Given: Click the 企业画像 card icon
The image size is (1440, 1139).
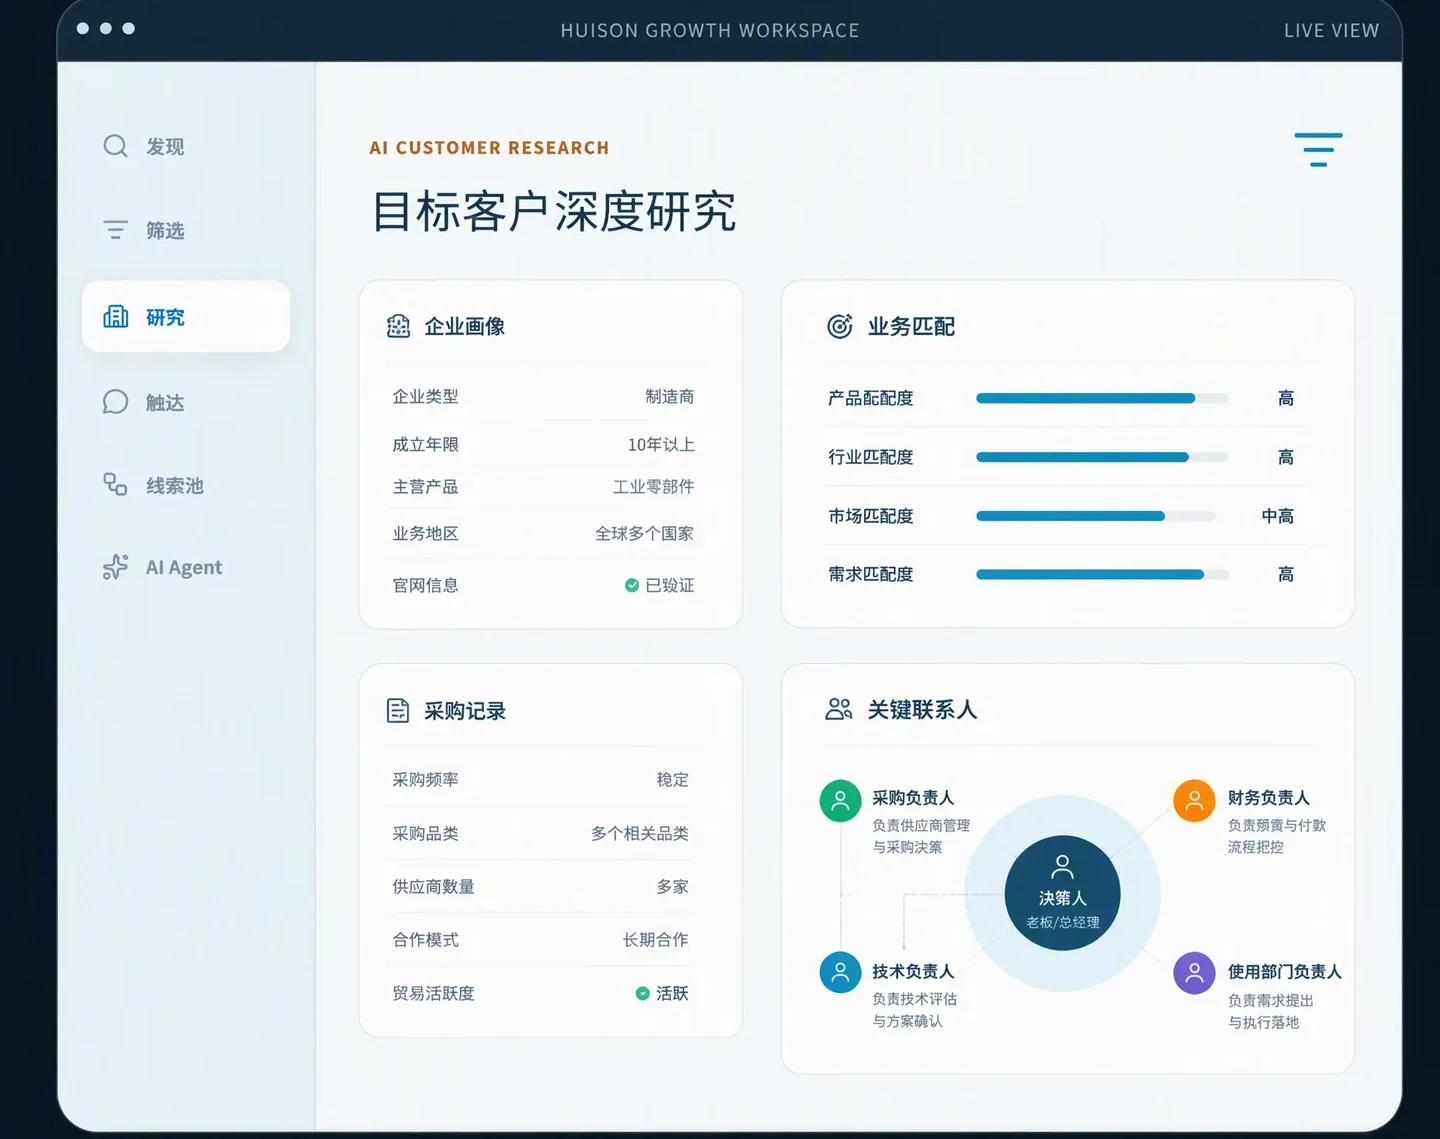Looking at the screenshot, I should (x=398, y=326).
